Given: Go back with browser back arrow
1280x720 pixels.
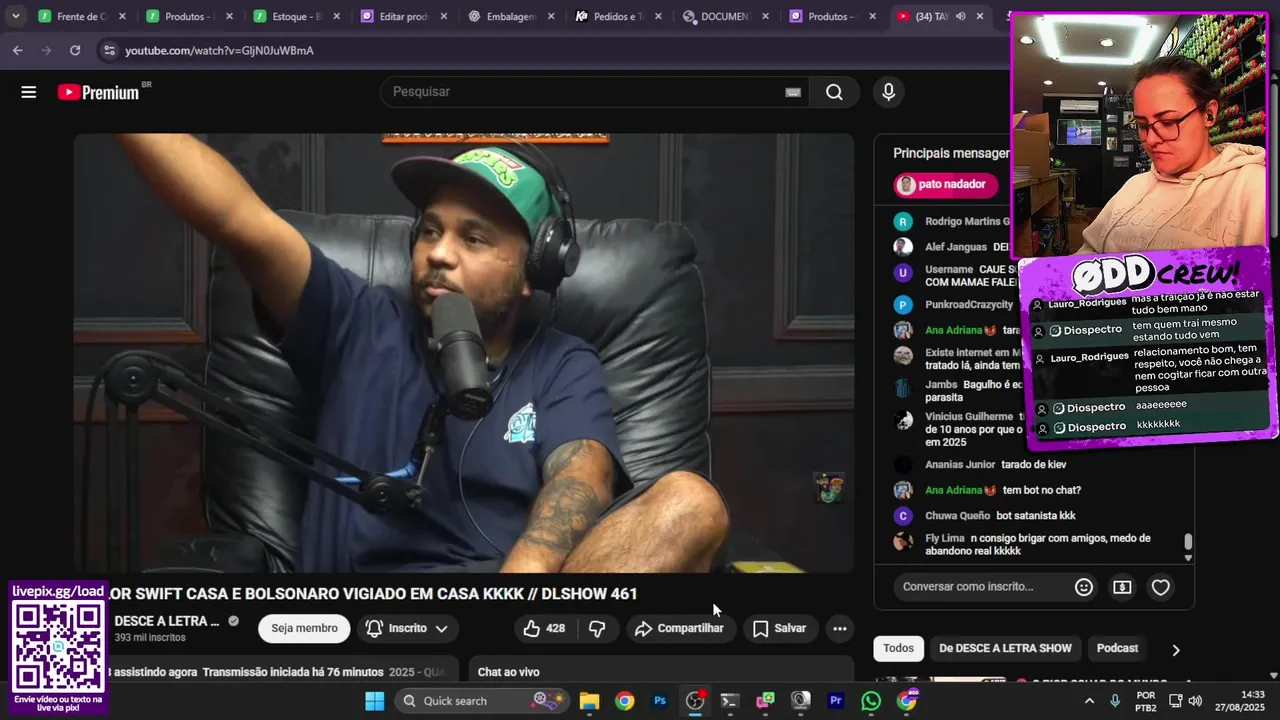Looking at the screenshot, I should (x=18, y=50).
